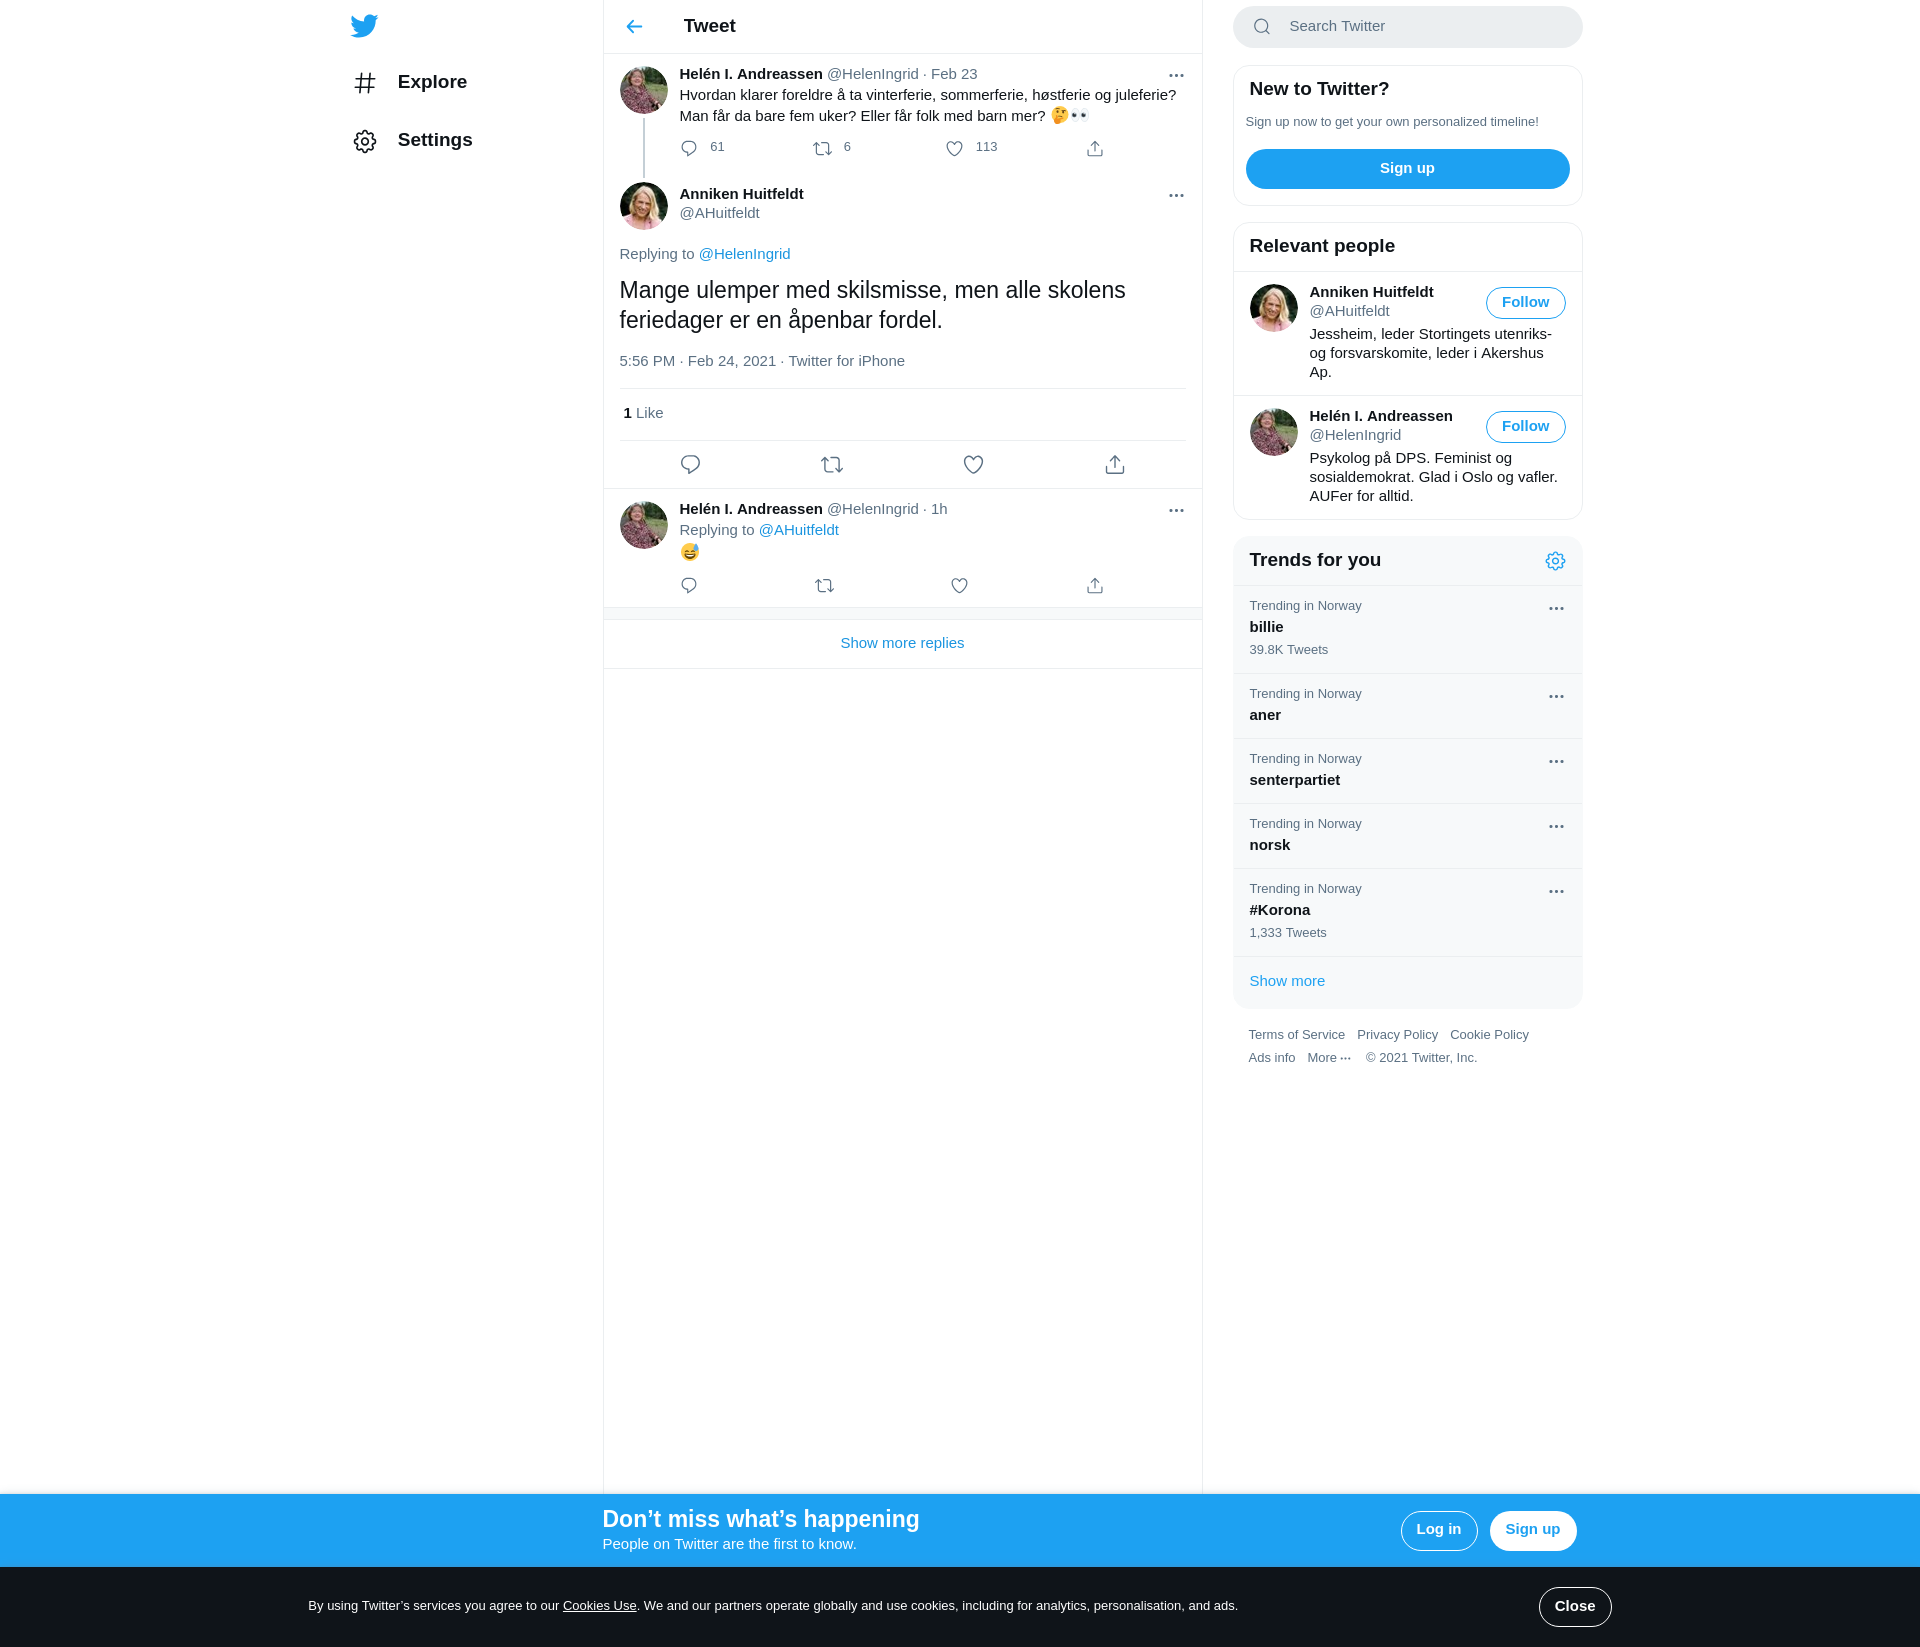Viewport: 1920px width, 1647px height.
Task: Click reply icon on Anniken's tweet
Action: pyautogui.click(x=690, y=464)
